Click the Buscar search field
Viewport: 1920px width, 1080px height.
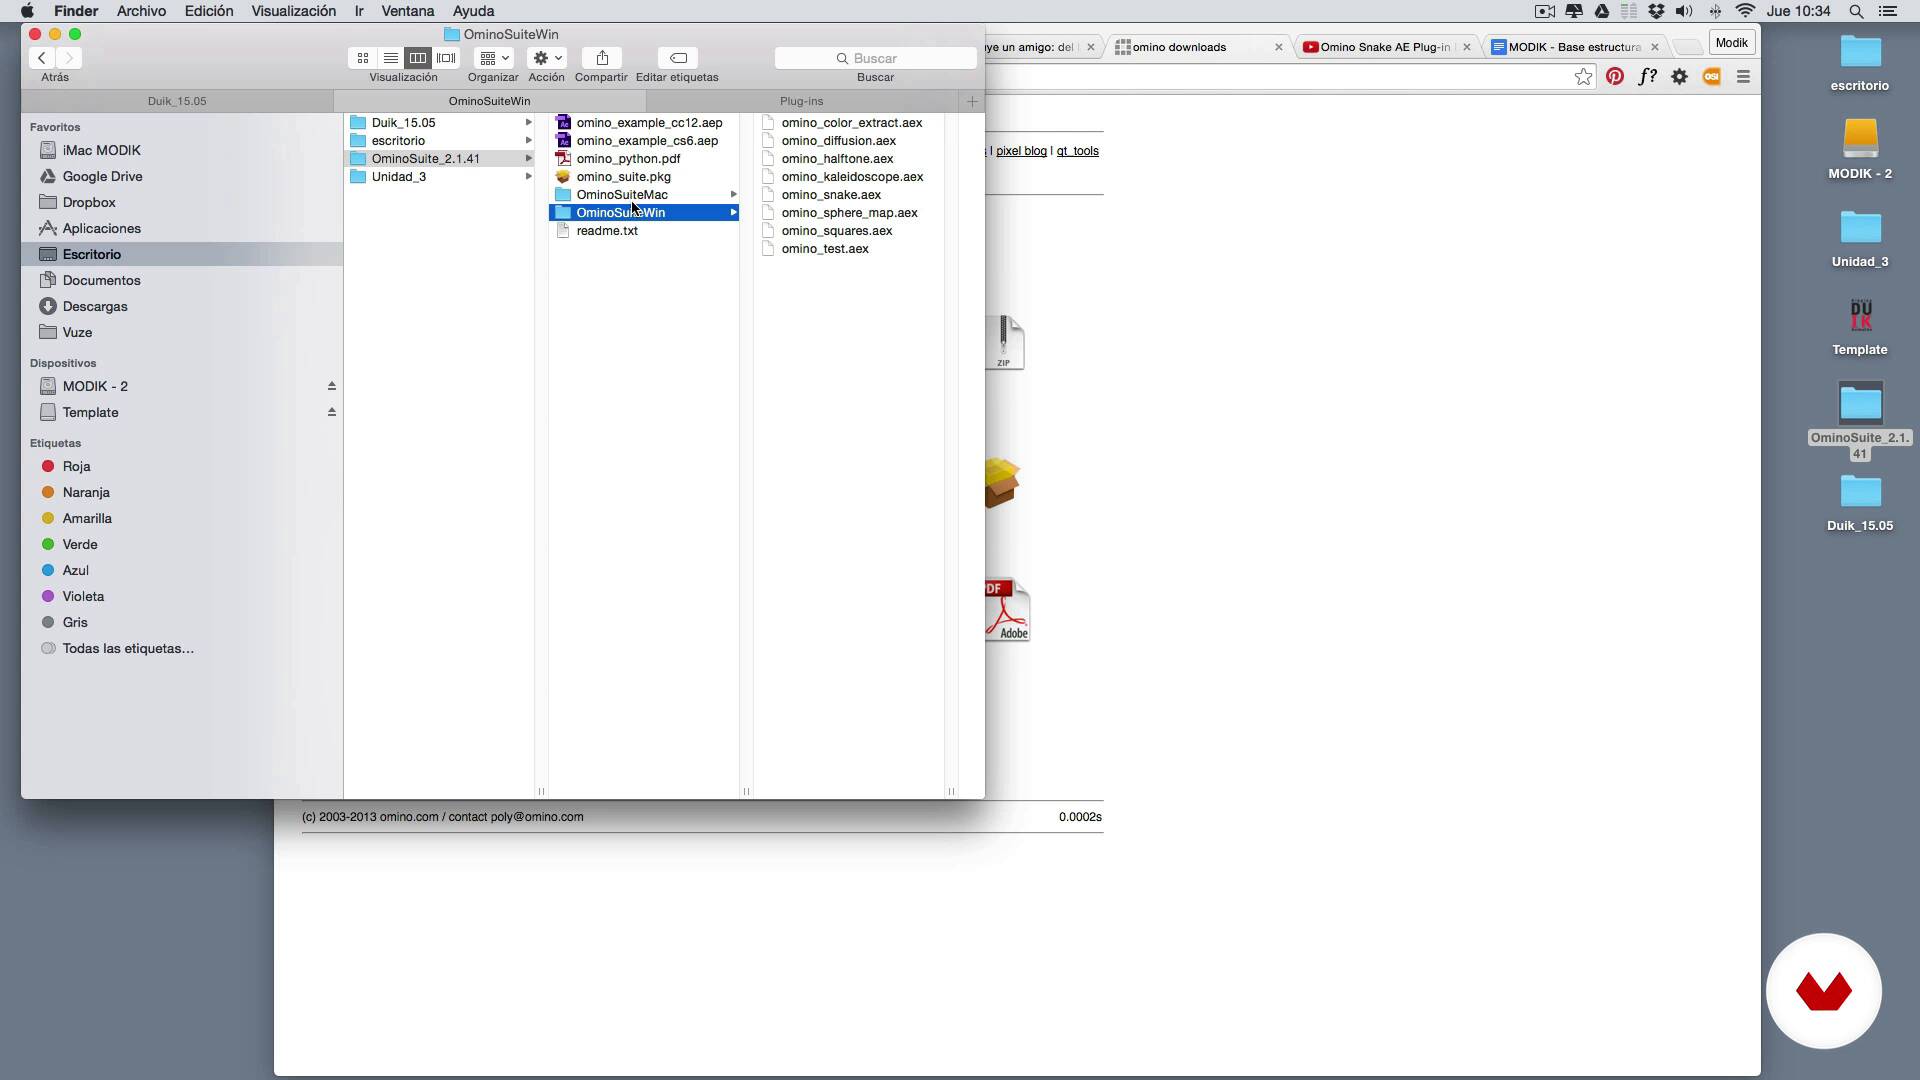(875, 58)
